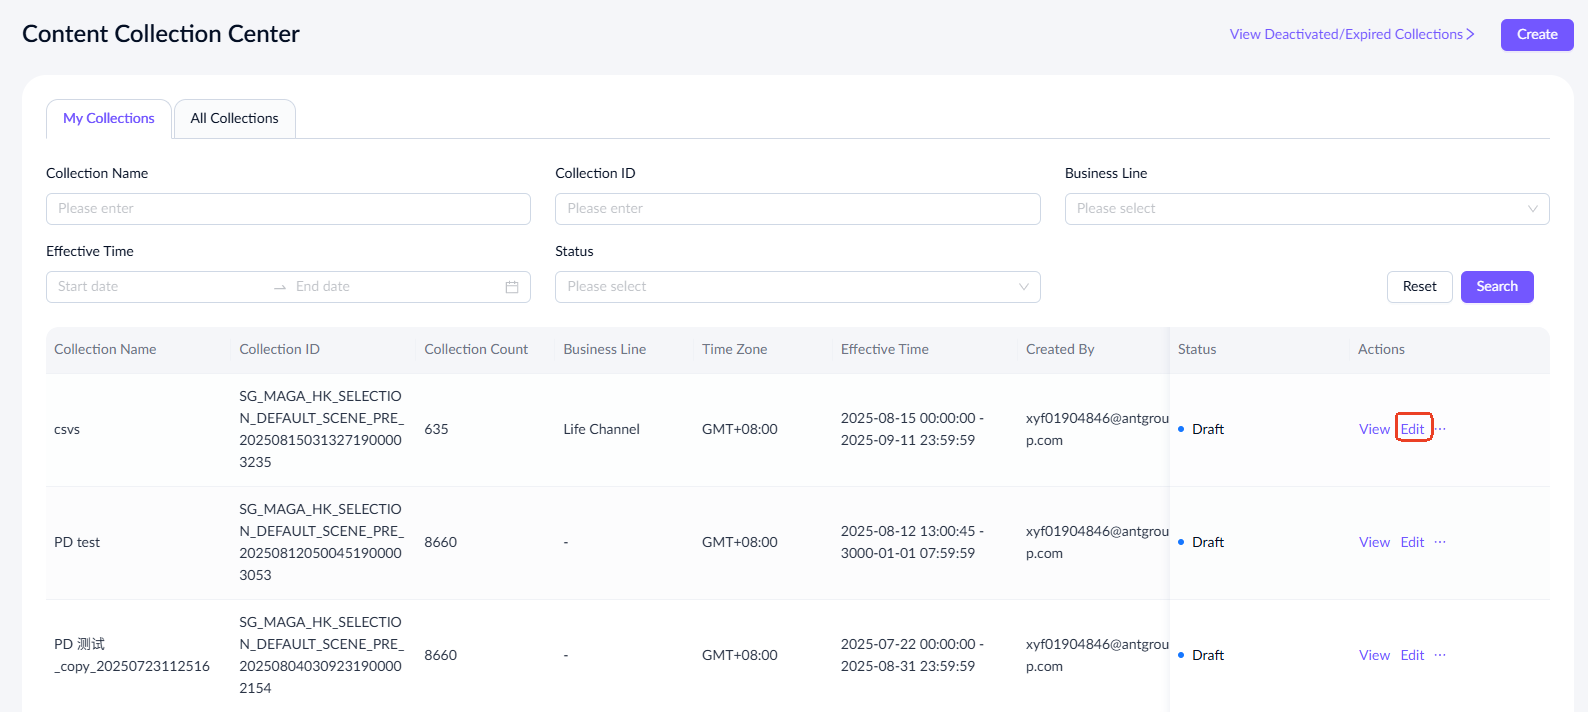
Task: View the PD test collection
Action: point(1374,542)
